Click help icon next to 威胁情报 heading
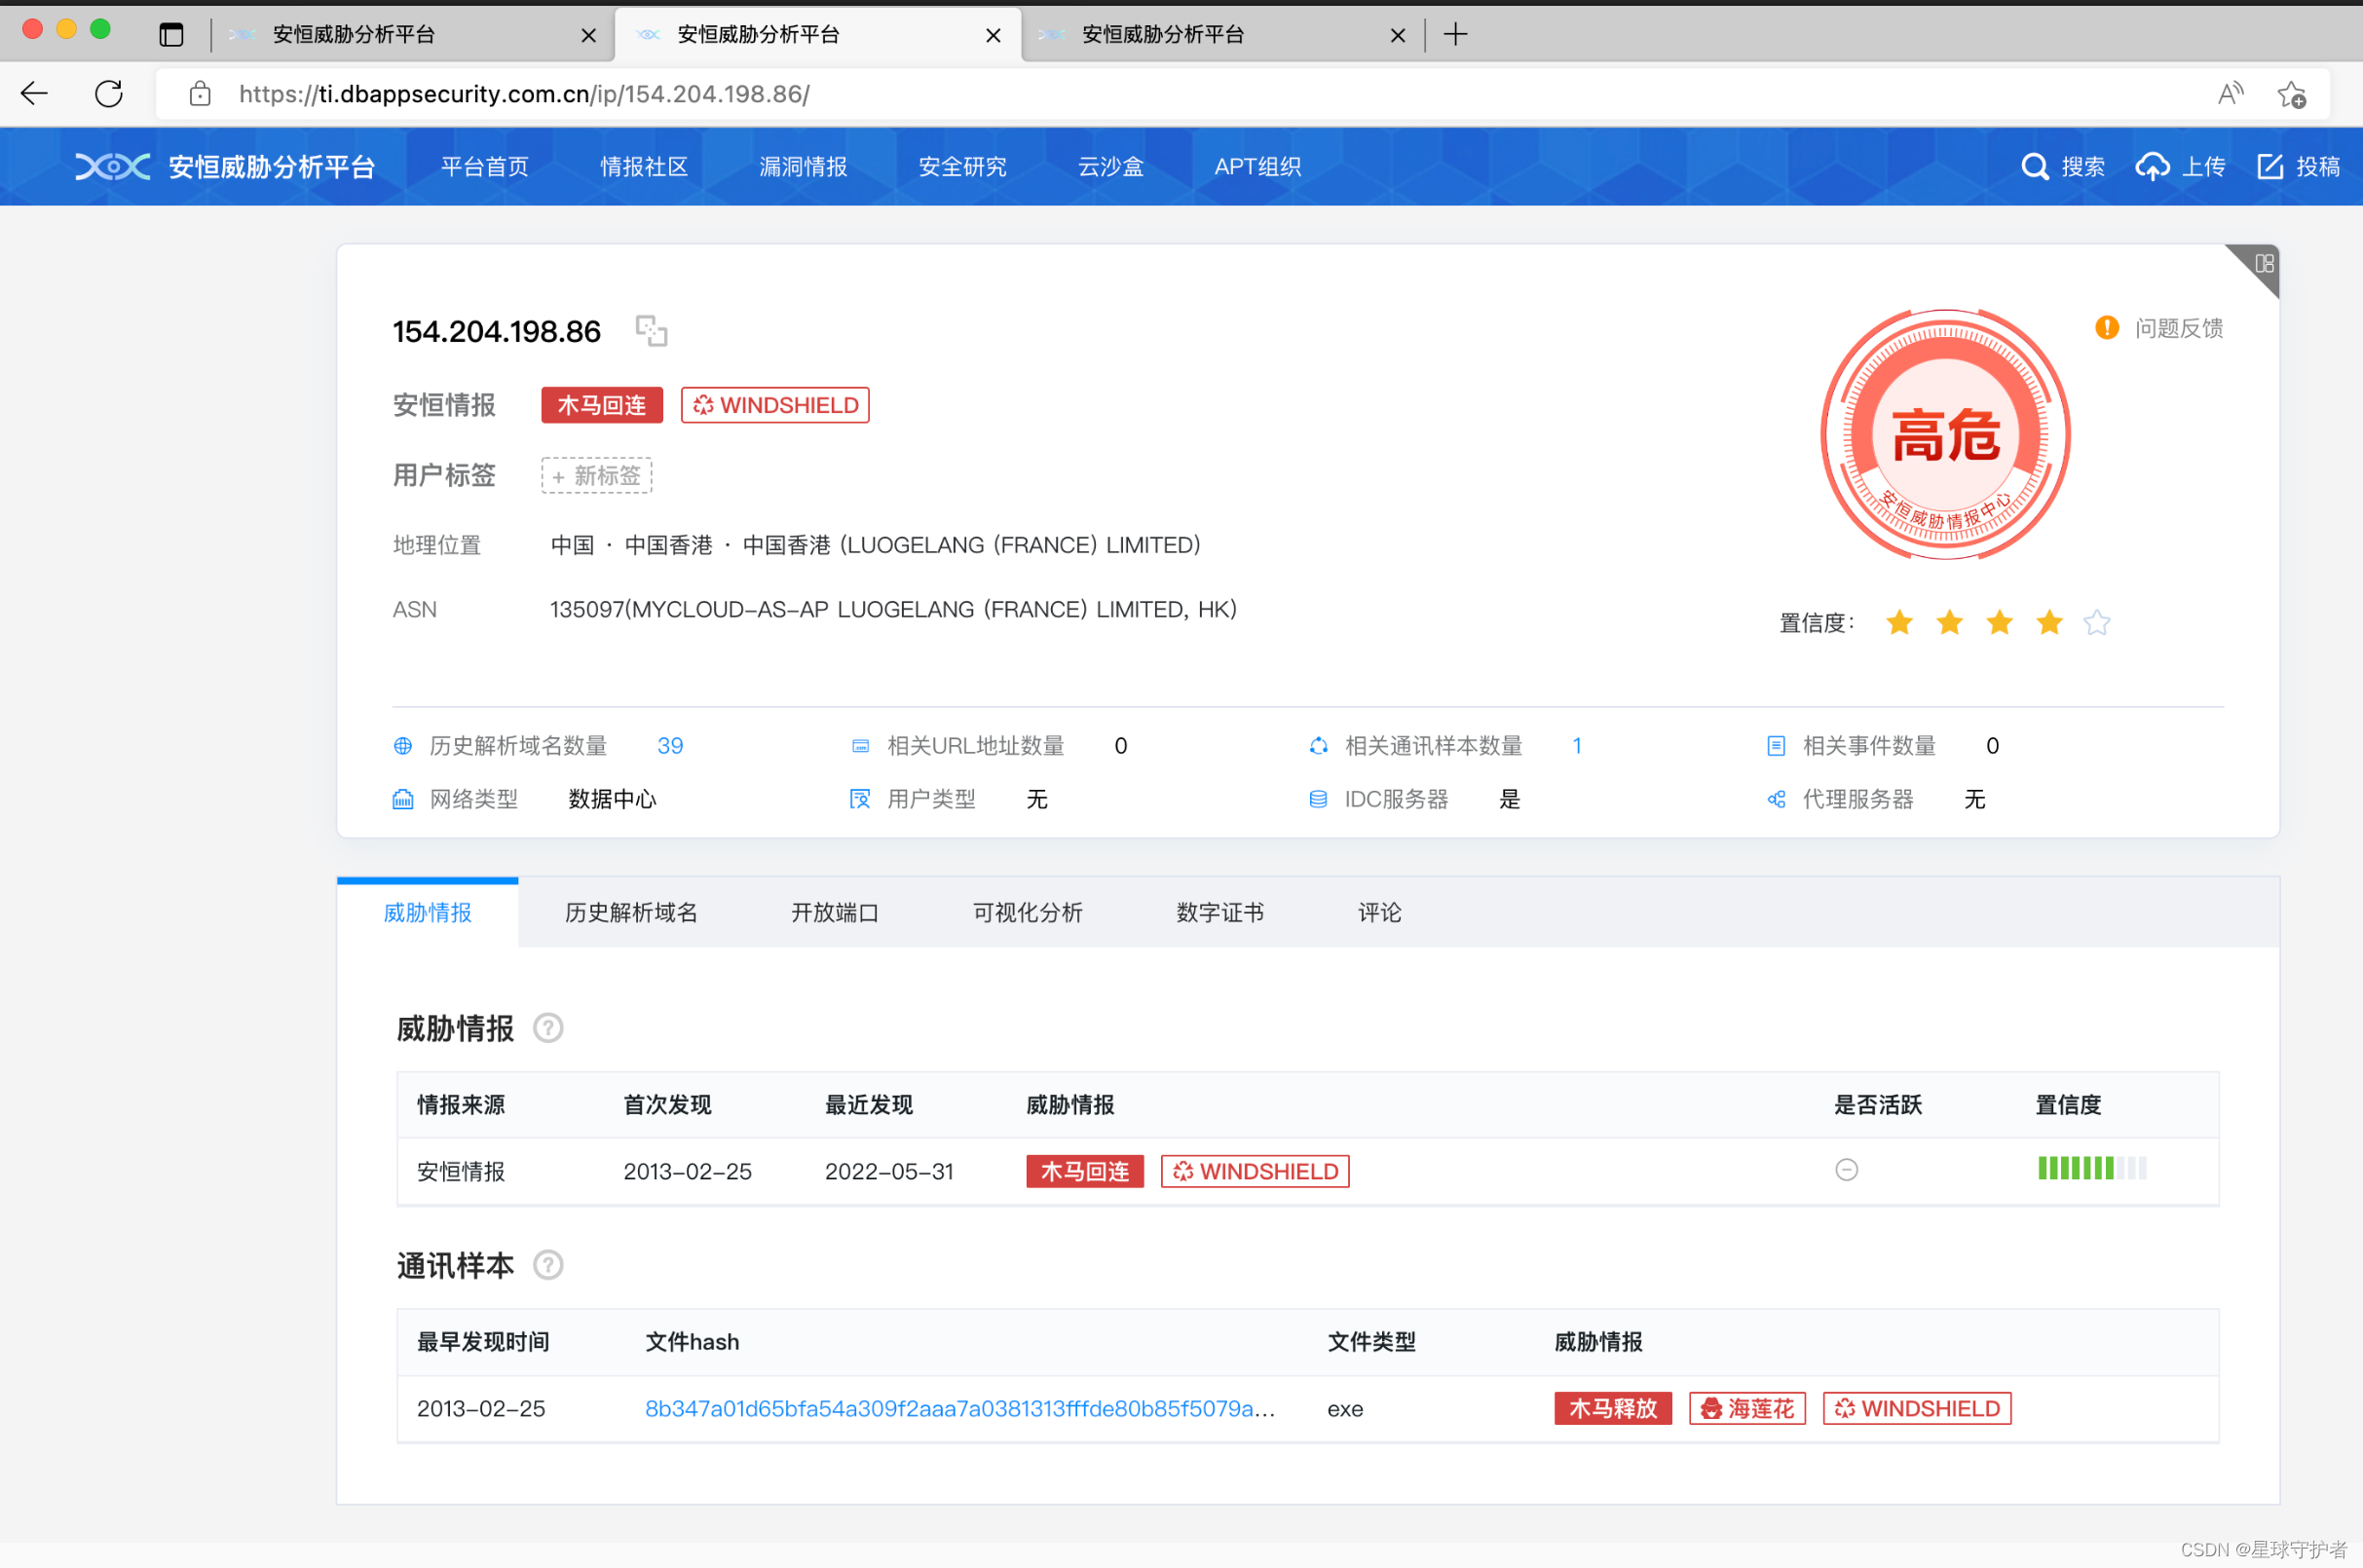This screenshot has width=2363, height=1568. coord(548,1028)
